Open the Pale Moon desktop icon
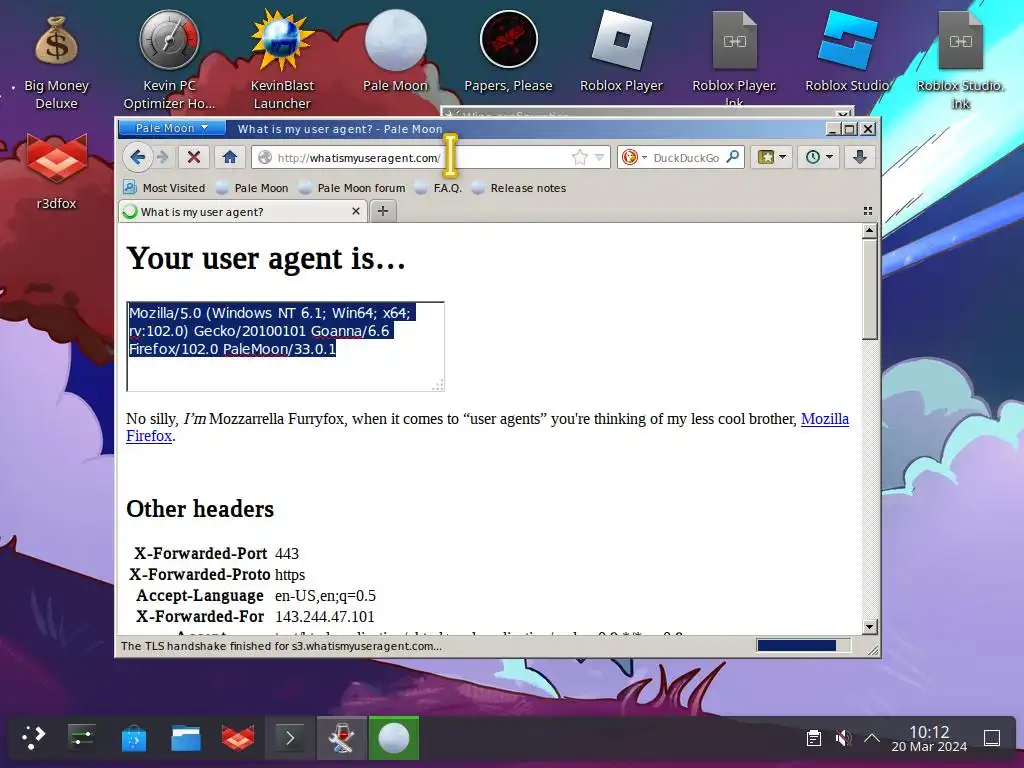The width and height of the screenshot is (1024, 768). tap(395, 52)
